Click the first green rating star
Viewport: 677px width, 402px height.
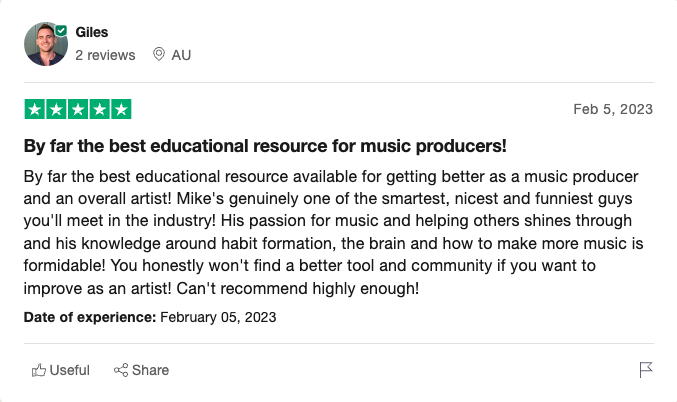[x=34, y=109]
